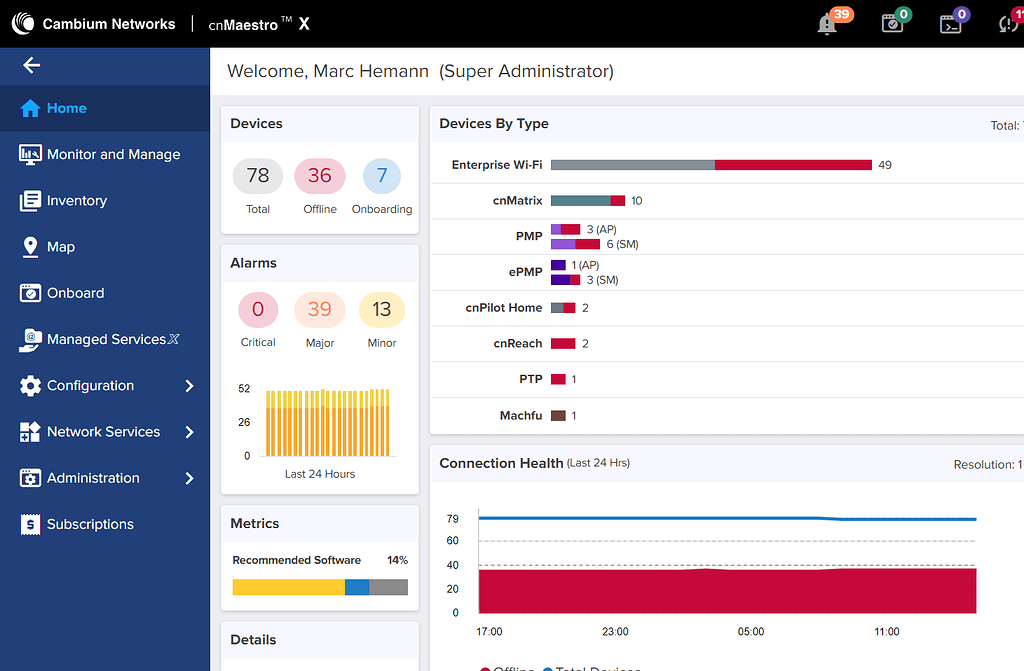Expand the Administration submenu chevron
1024x671 pixels.
[189, 478]
